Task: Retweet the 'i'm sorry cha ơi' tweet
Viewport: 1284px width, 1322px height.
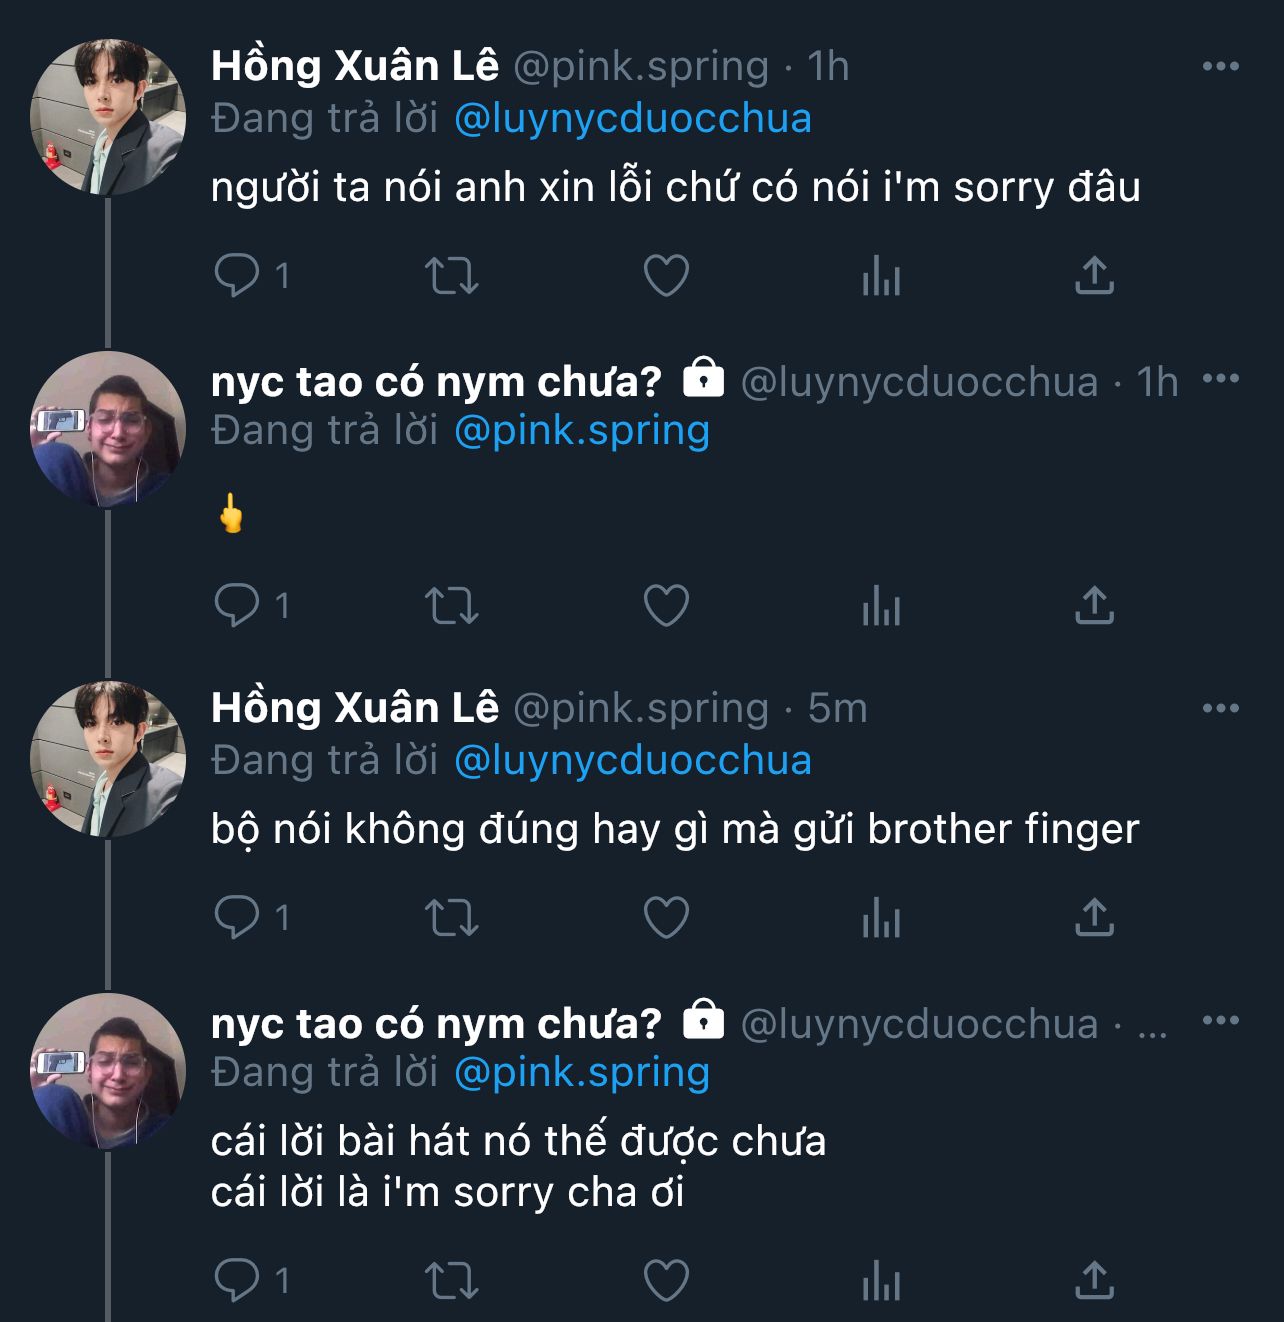Action: [x=452, y=1280]
